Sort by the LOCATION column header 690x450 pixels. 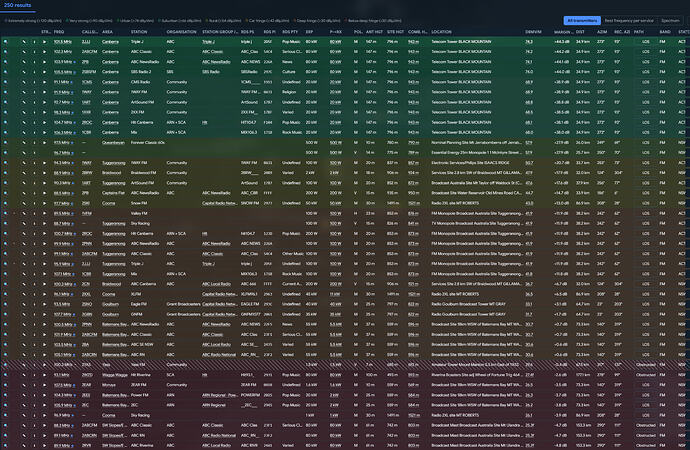click(x=441, y=32)
